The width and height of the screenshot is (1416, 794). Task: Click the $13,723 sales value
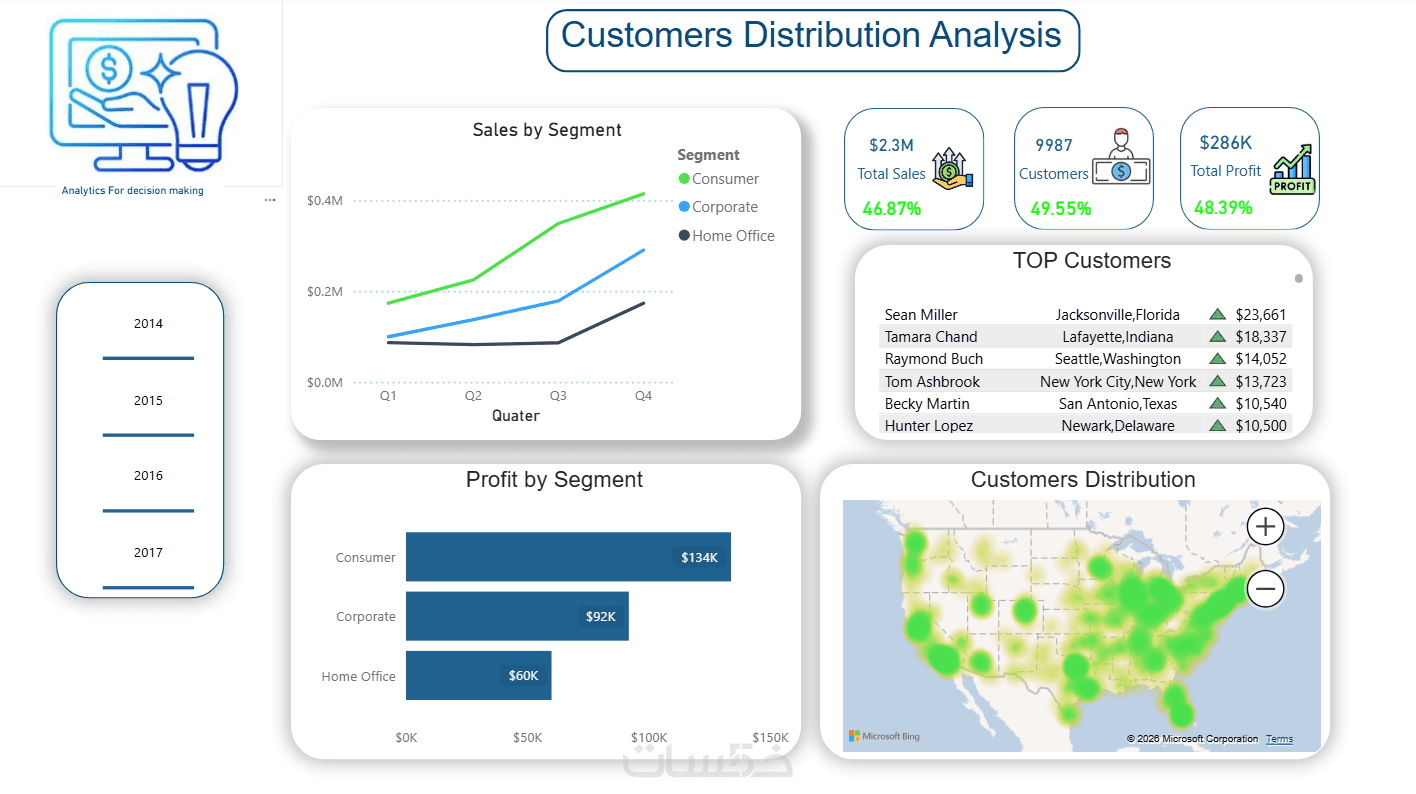tap(1261, 382)
